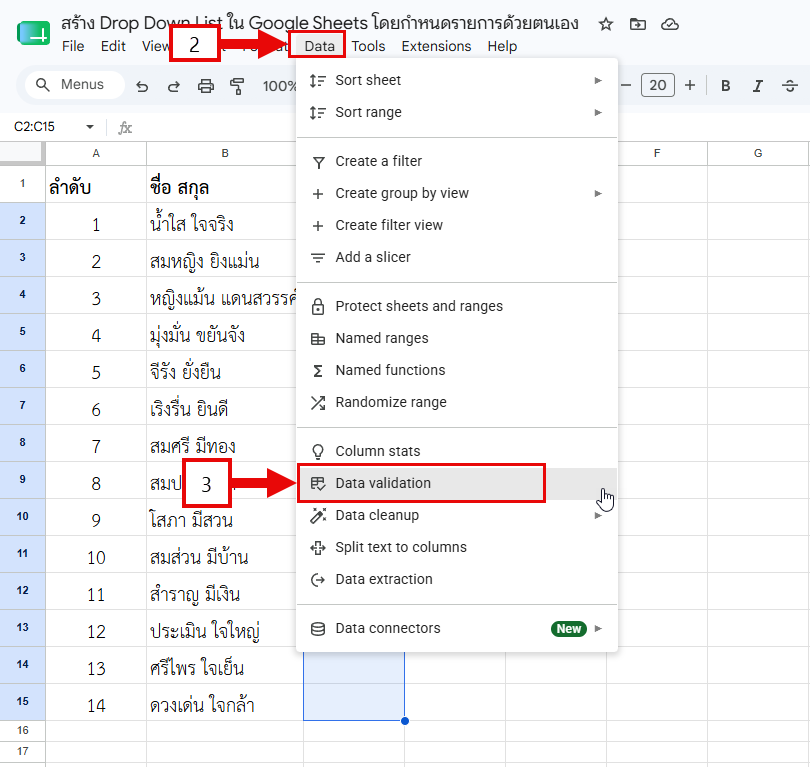
Task: Click the database Data connectors icon
Action: pyautogui.click(x=318, y=629)
